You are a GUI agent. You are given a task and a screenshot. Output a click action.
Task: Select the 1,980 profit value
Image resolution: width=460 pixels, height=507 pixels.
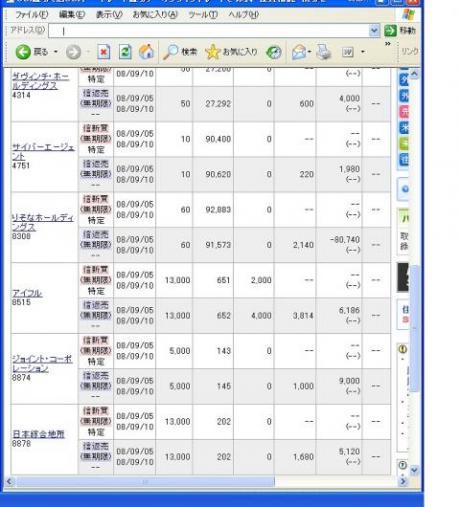(x=349, y=169)
